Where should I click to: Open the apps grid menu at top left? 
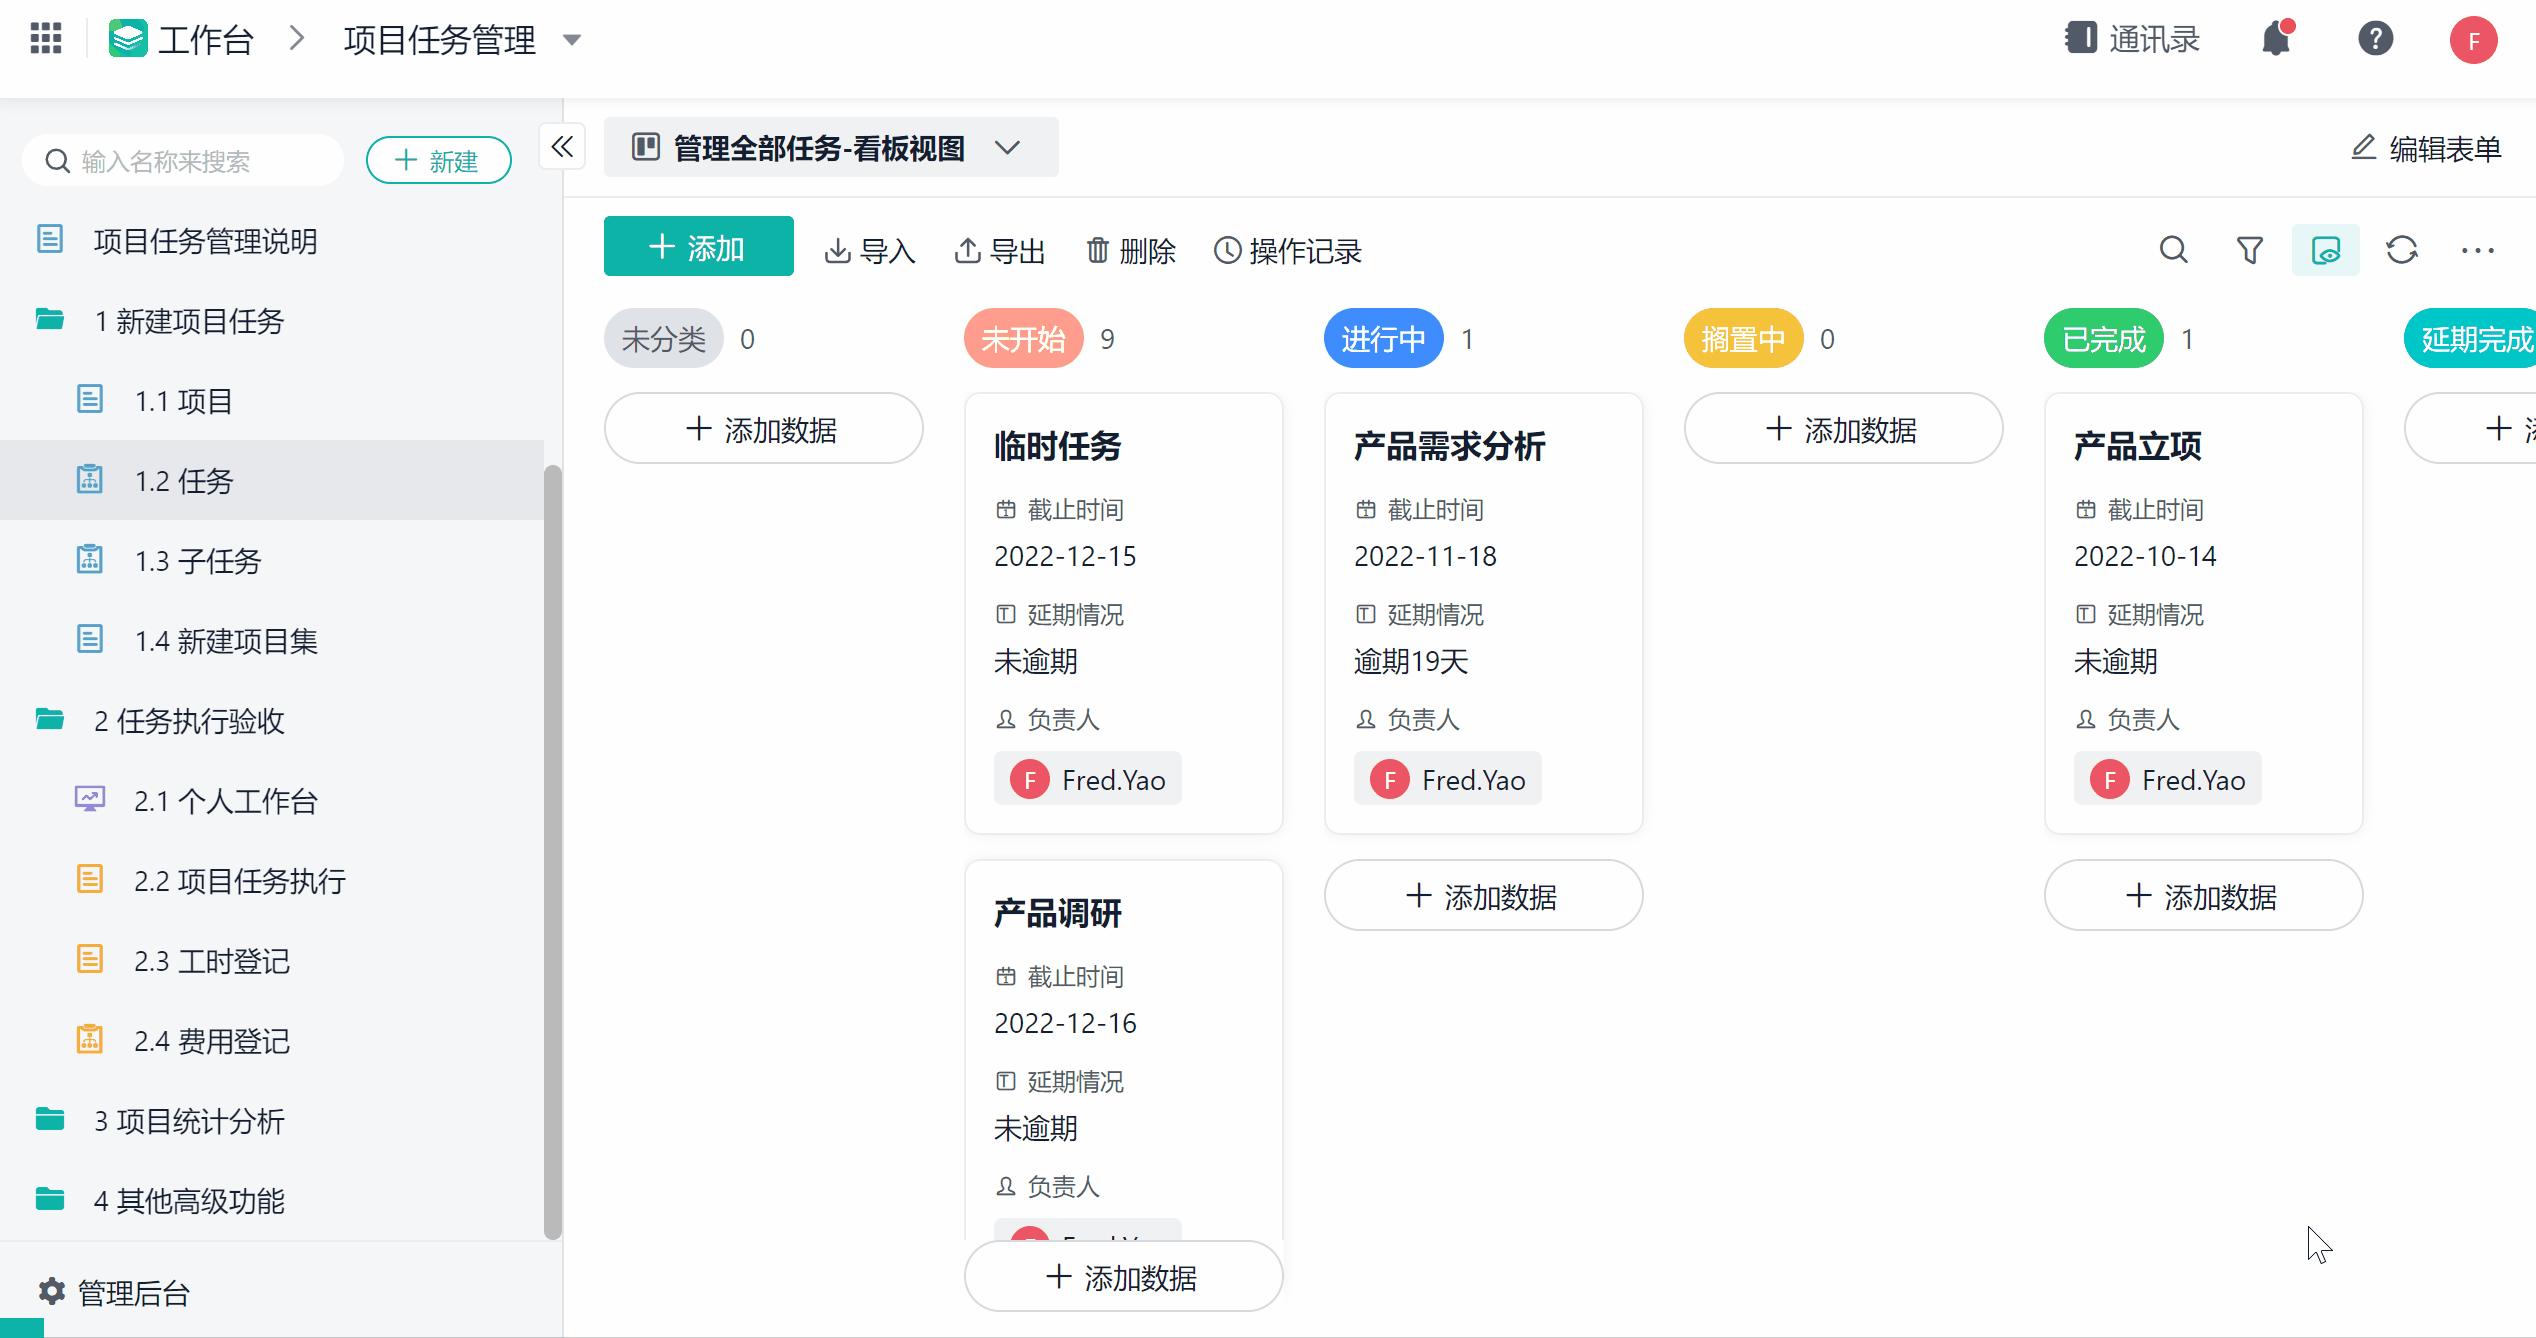(x=44, y=38)
